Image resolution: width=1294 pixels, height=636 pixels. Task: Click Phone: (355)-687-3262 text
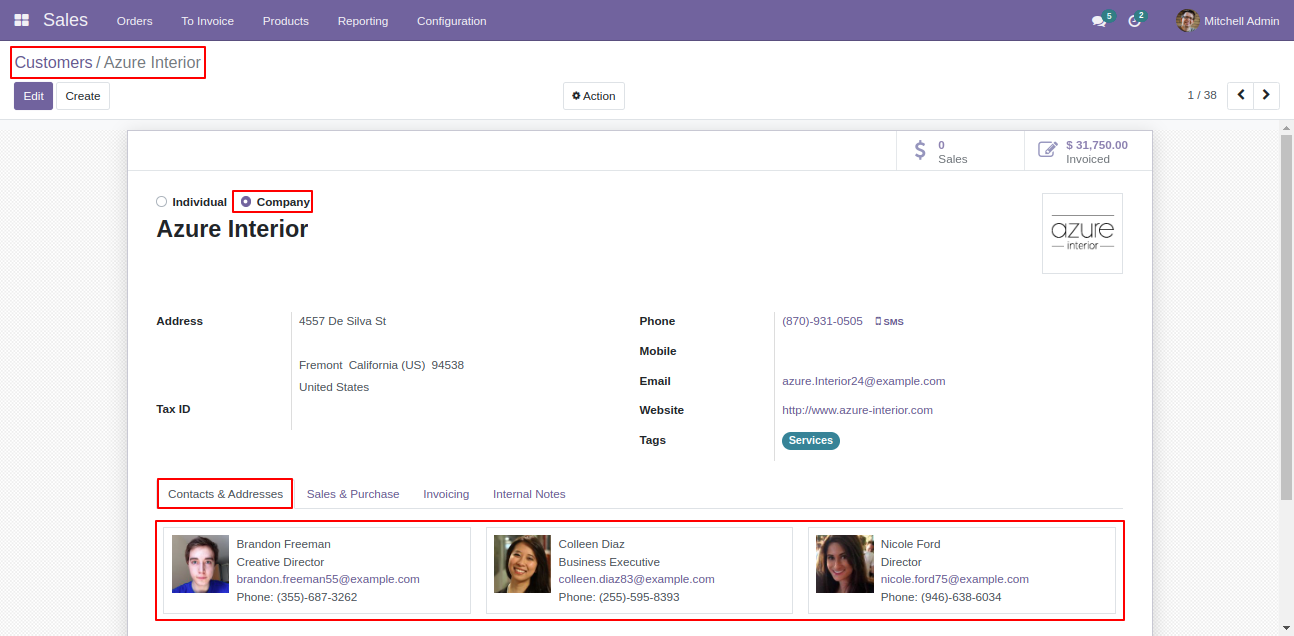coord(297,597)
